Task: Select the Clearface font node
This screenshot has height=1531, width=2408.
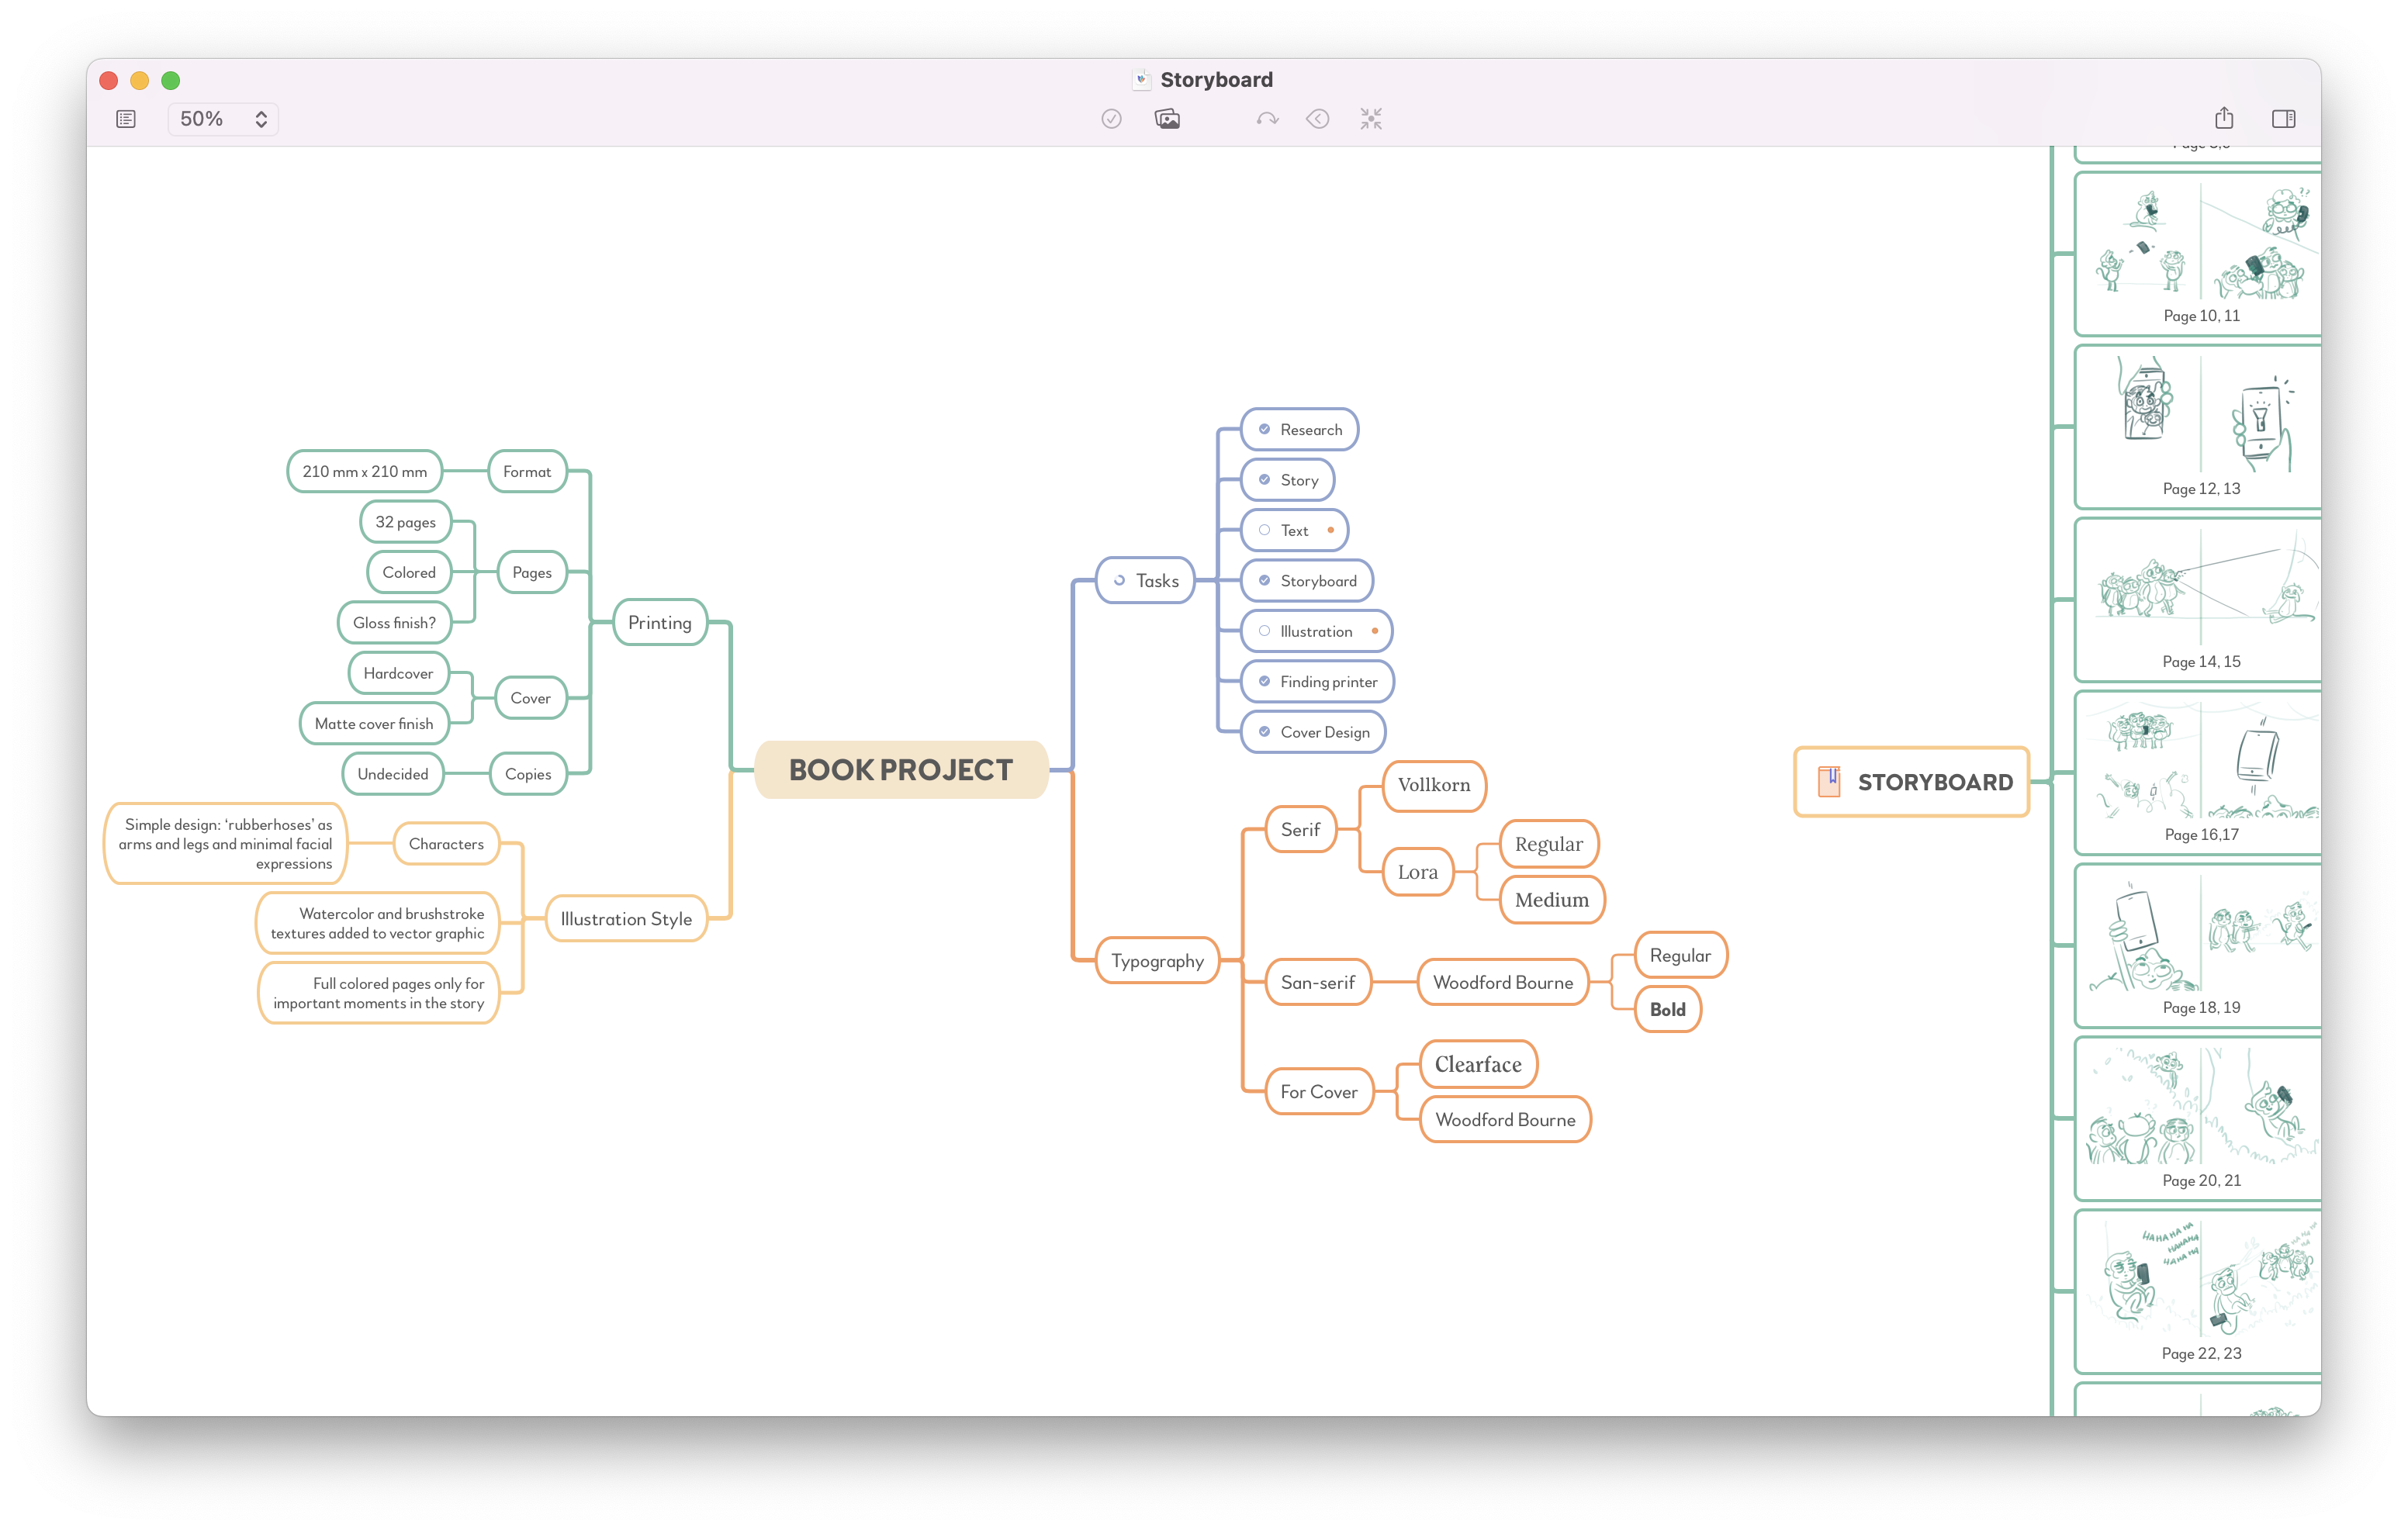Action: coord(1478,1064)
